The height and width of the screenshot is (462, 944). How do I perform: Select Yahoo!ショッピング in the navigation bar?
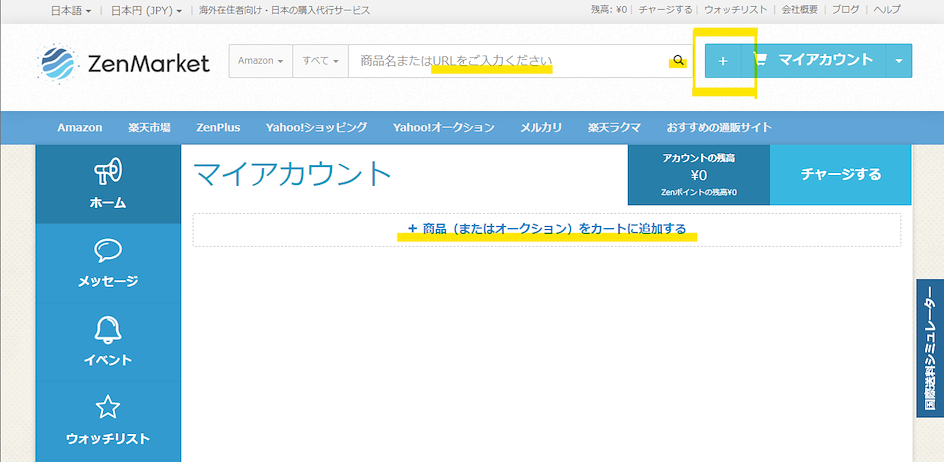(316, 128)
